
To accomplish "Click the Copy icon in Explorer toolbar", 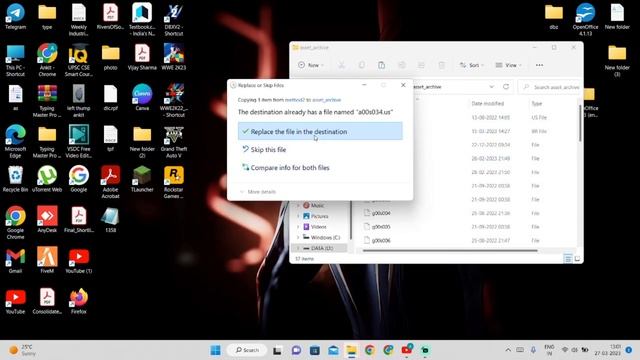I will (362, 65).
